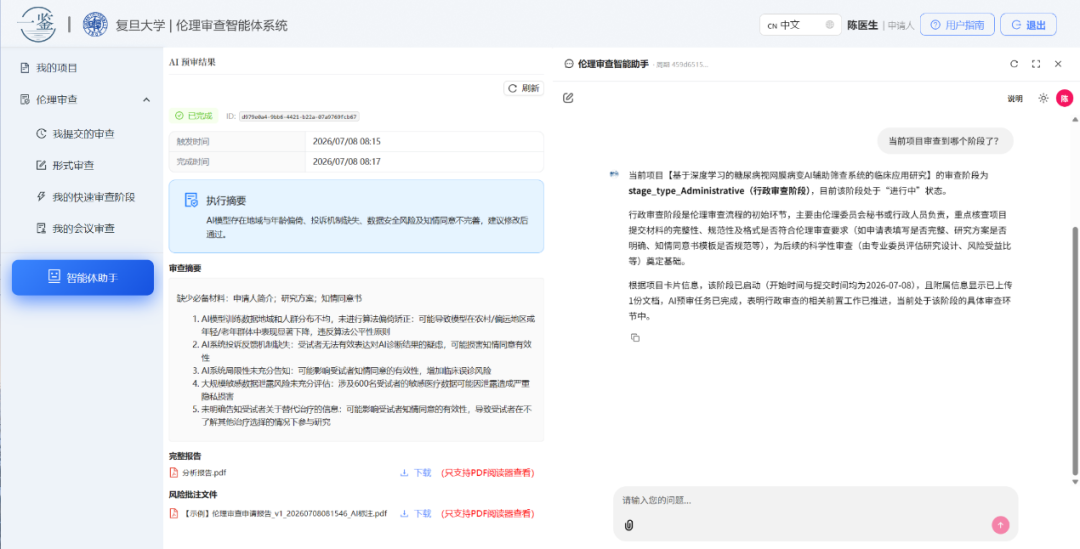Click the 伦理审查智能助手 header icon
This screenshot has width=1080, height=549.
pos(568,63)
